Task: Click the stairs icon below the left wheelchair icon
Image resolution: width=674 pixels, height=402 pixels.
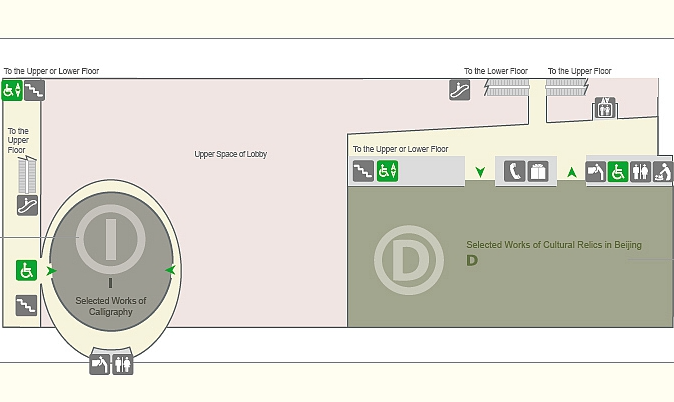Action: [27, 305]
